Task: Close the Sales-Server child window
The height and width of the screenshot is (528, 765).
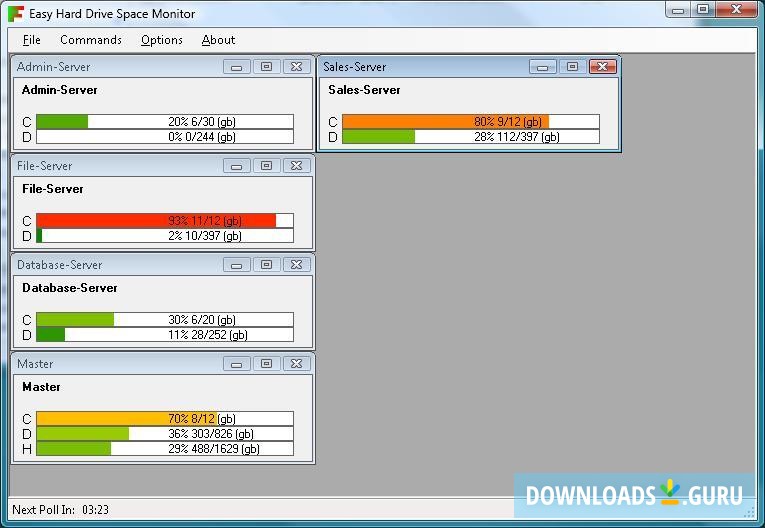Action: click(603, 67)
